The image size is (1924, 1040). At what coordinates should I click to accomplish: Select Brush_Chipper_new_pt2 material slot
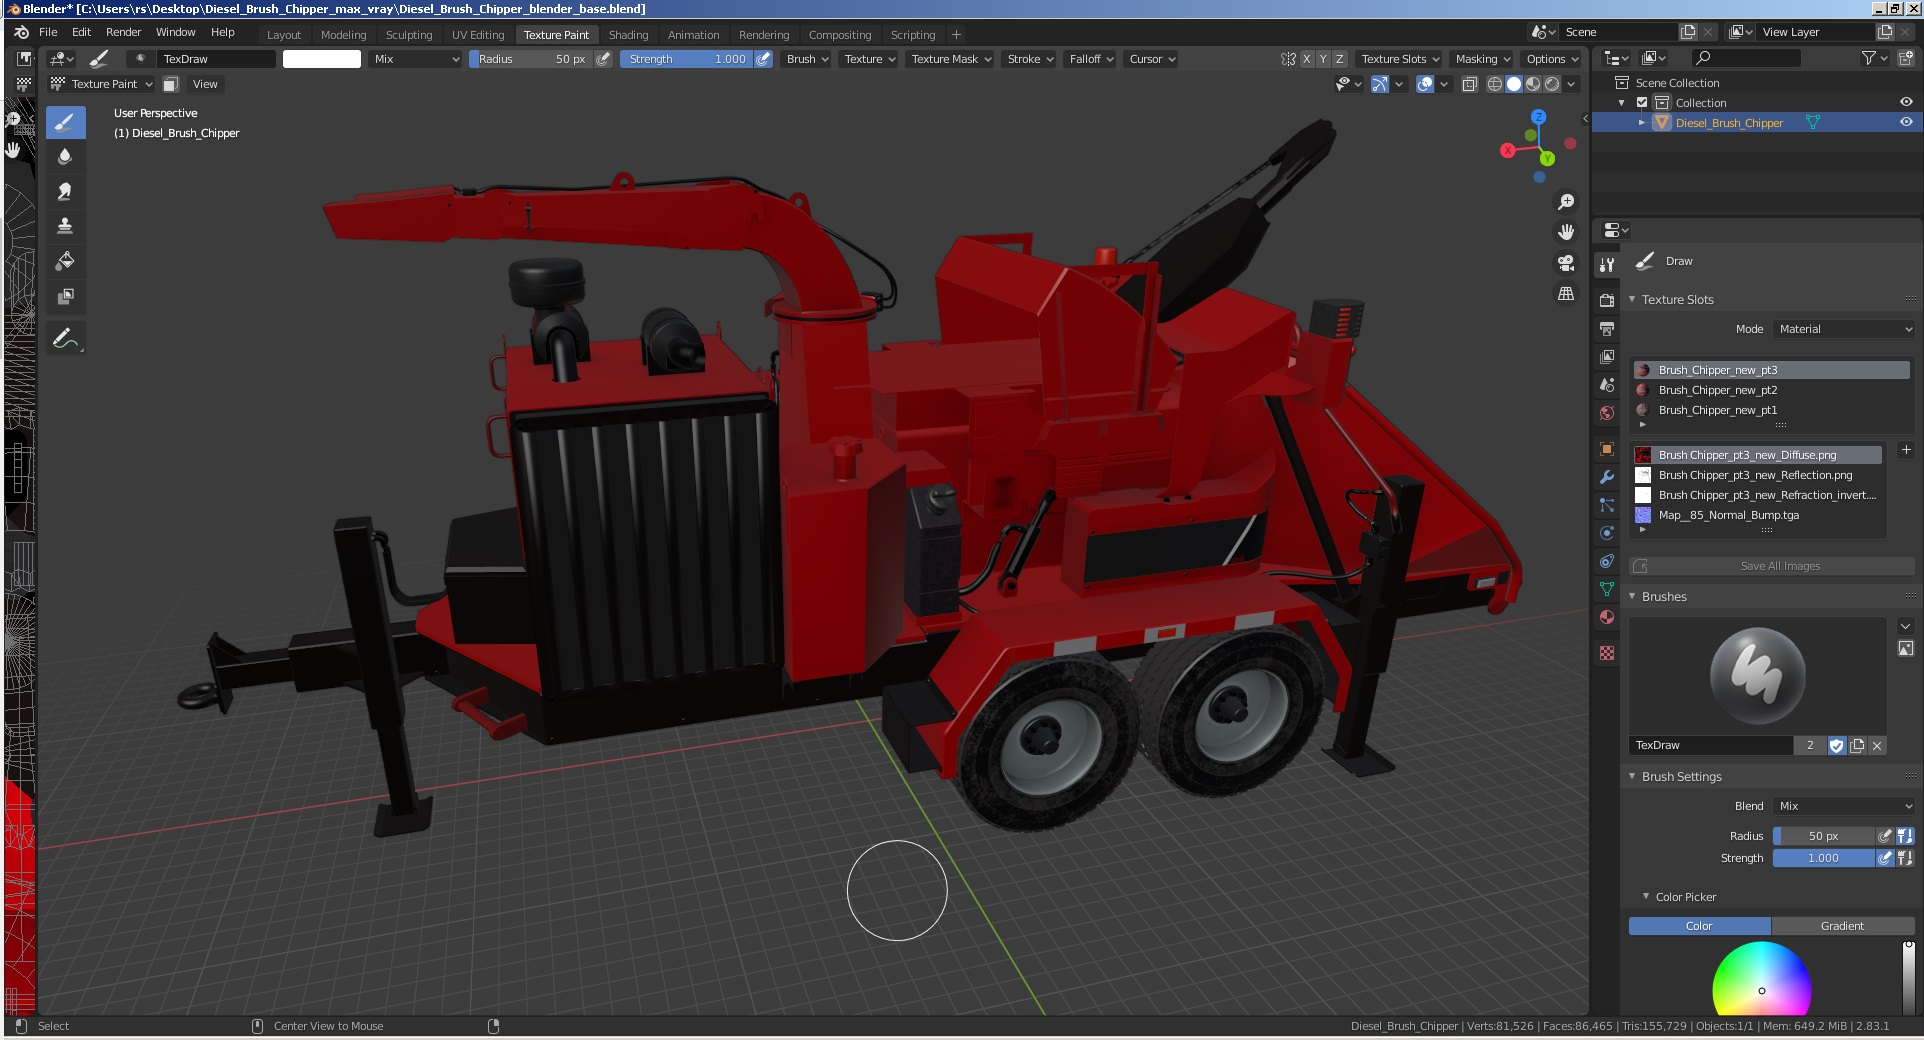point(1771,390)
